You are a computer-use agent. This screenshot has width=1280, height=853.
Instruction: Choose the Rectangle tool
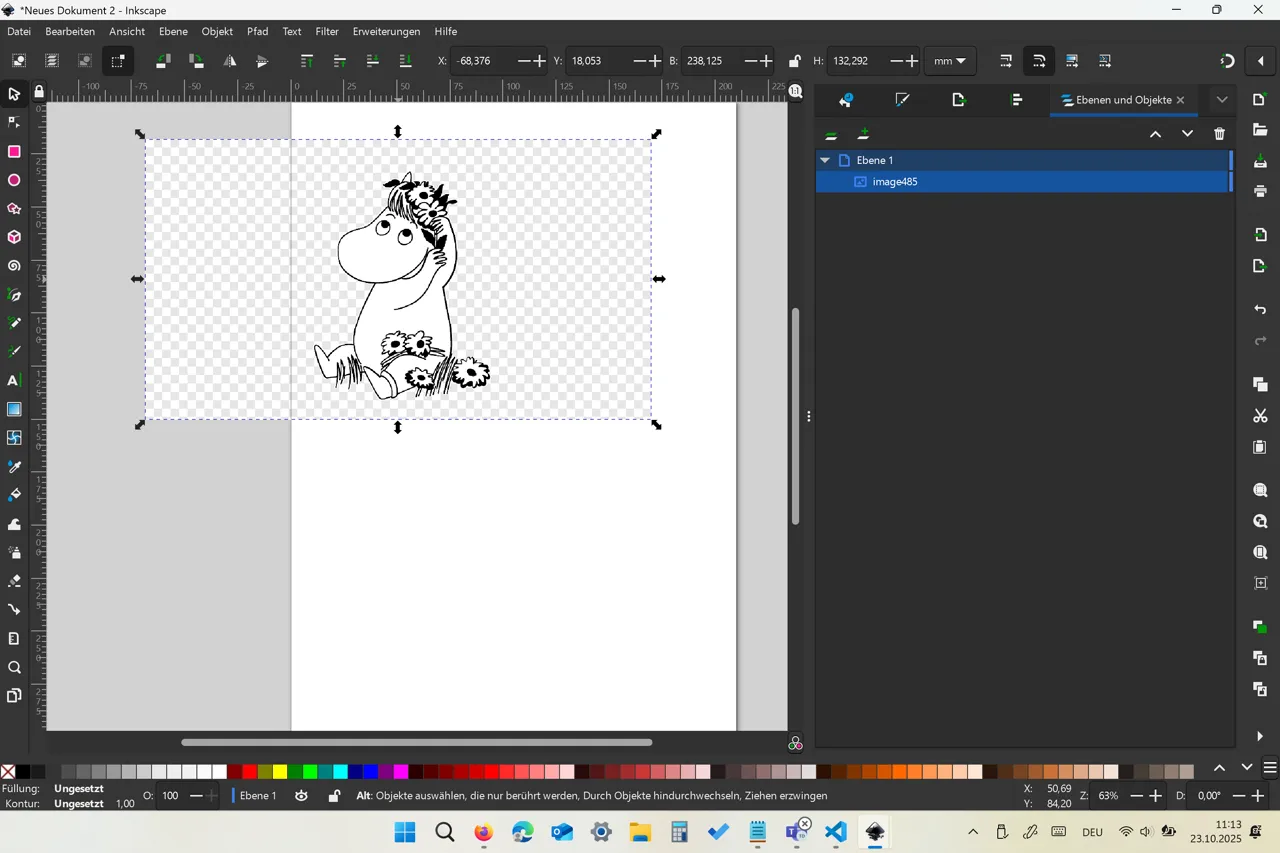point(14,152)
